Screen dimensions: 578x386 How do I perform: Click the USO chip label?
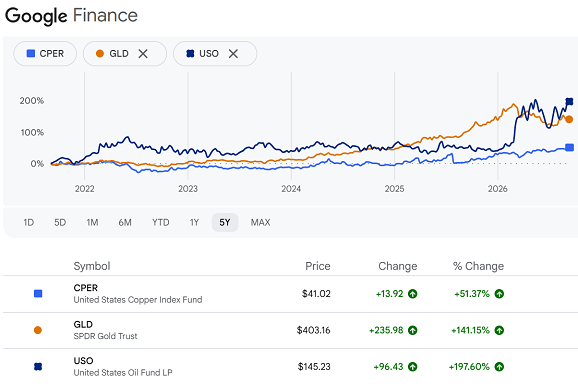[x=209, y=54]
